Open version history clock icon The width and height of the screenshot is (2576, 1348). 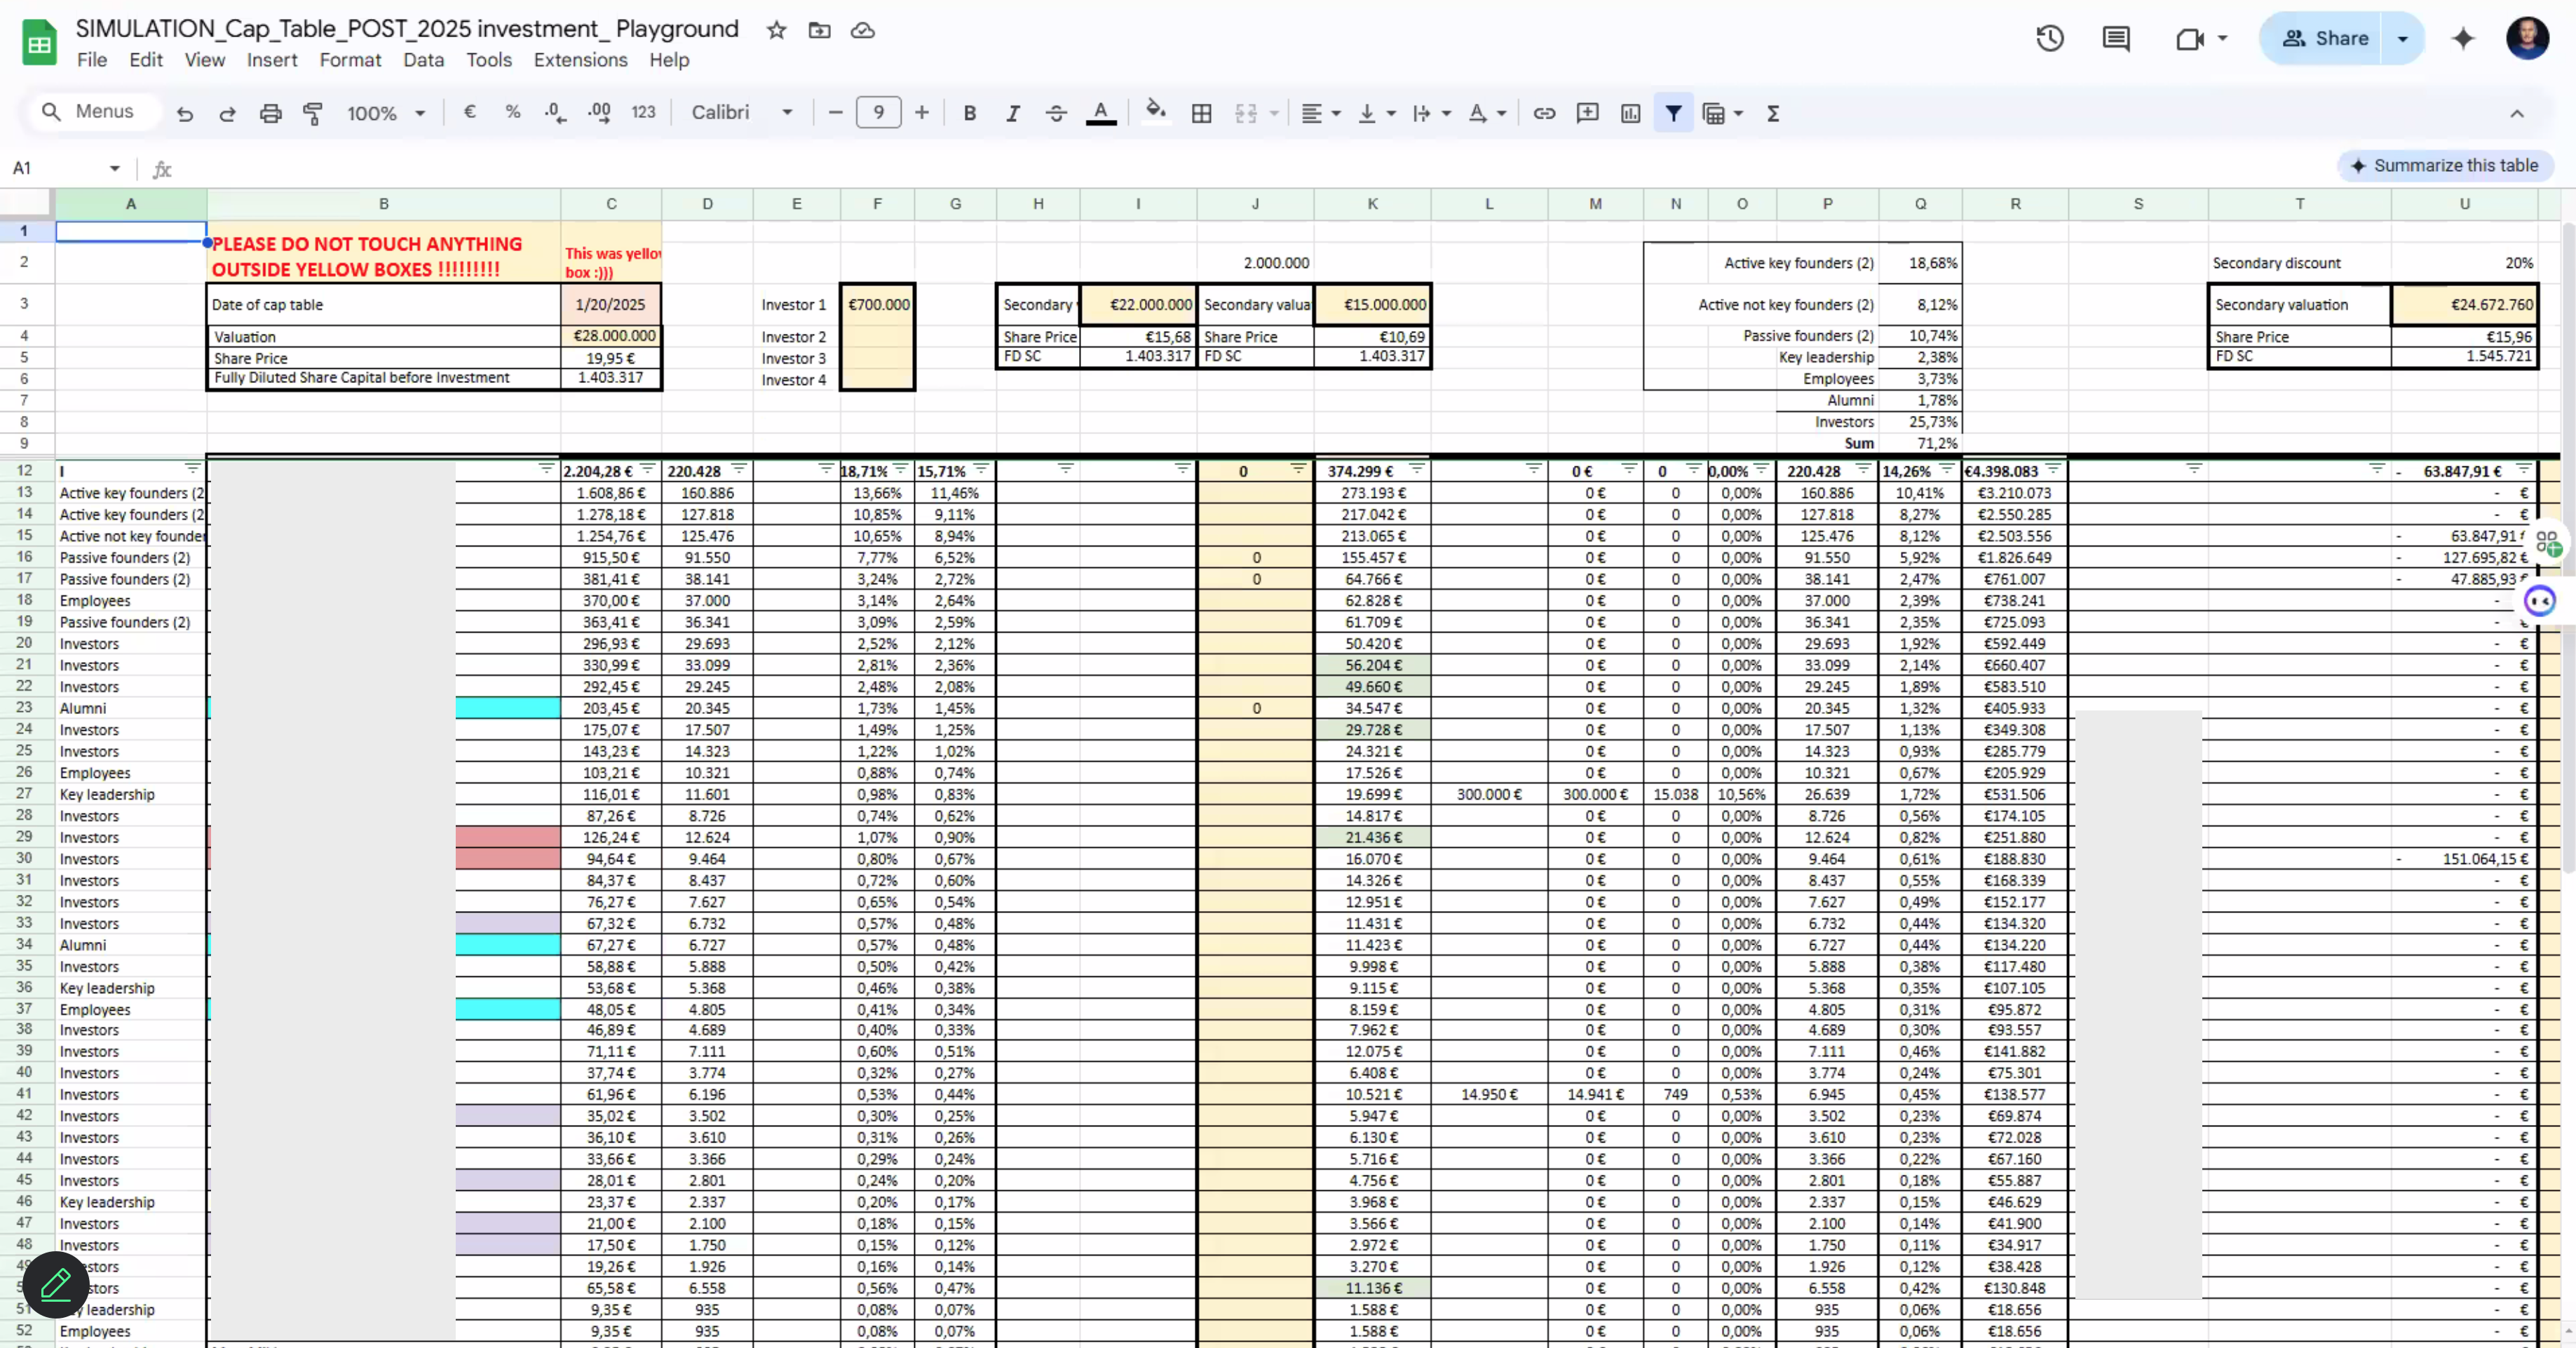click(2050, 38)
